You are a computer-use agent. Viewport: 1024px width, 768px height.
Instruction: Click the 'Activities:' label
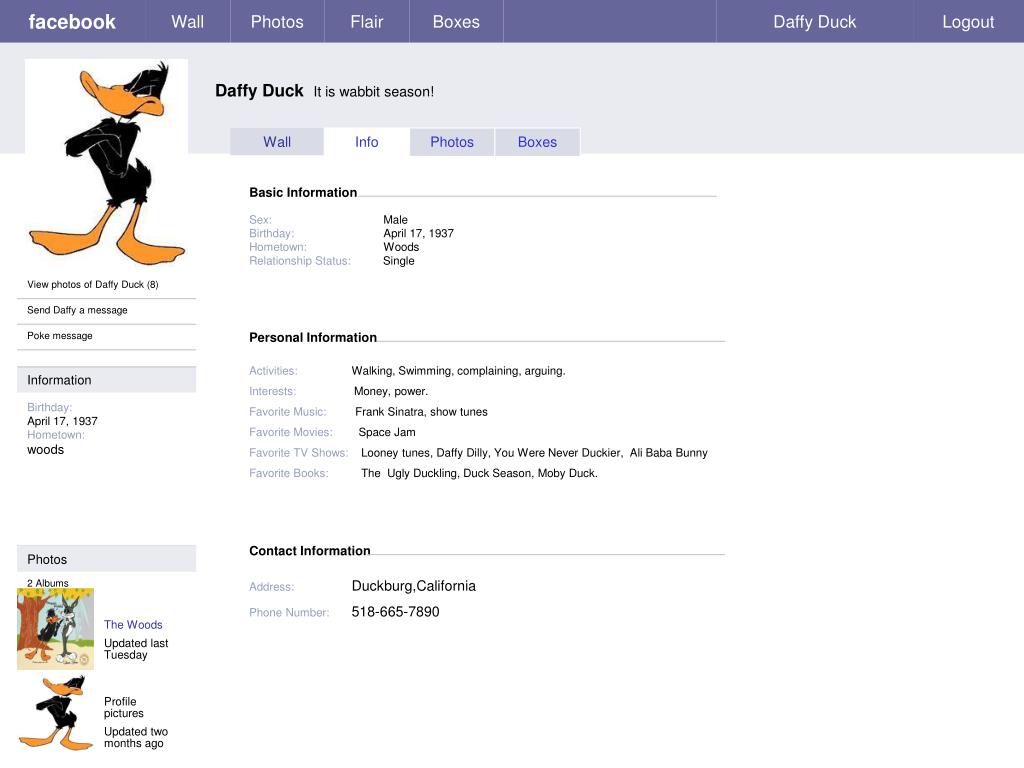pyautogui.click(x=273, y=370)
